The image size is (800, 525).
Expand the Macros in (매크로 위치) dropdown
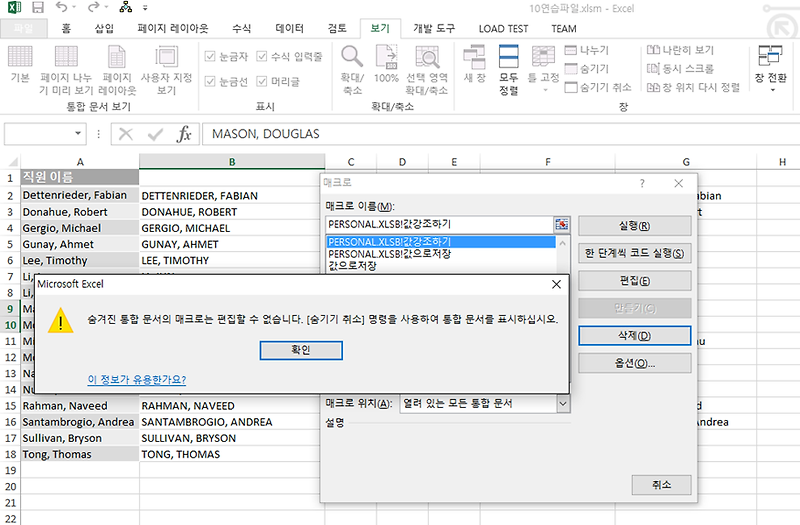click(563, 404)
